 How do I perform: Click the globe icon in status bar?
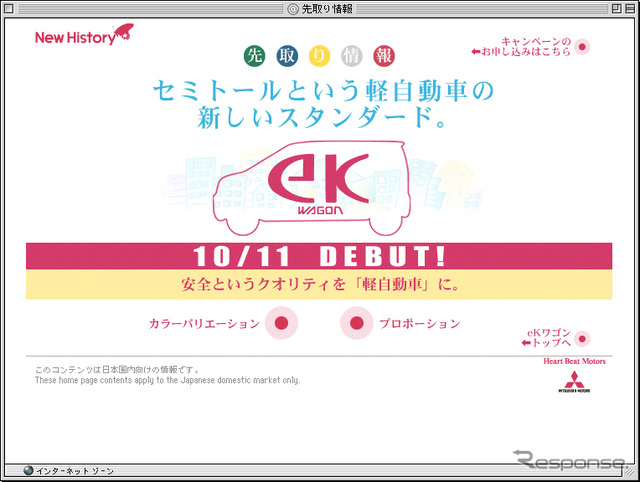(x=28, y=471)
